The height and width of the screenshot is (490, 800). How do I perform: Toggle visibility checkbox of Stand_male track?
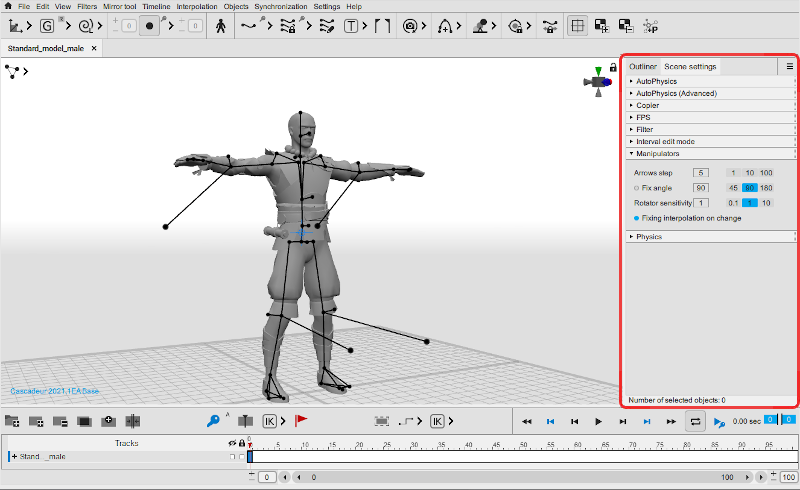[x=233, y=457]
